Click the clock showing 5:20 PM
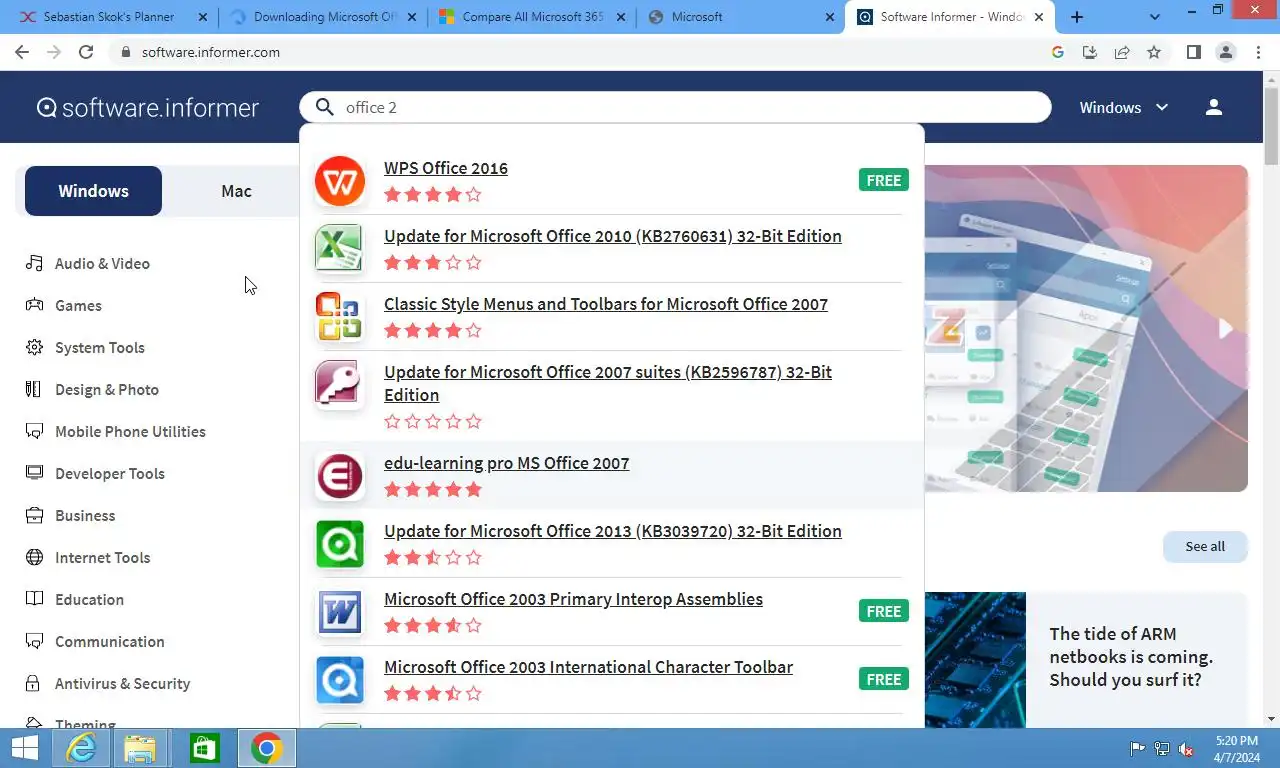 [1236, 741]
